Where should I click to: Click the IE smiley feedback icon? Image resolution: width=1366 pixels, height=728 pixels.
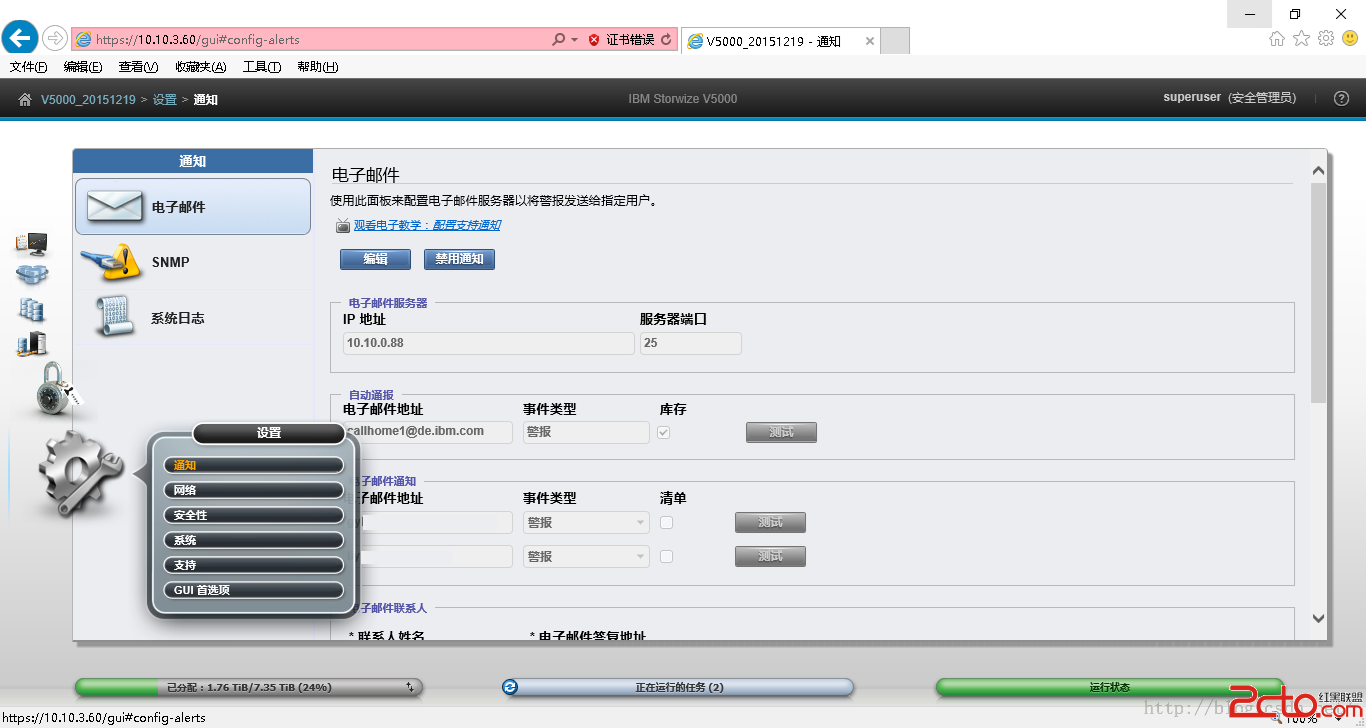click(1350, 39)
